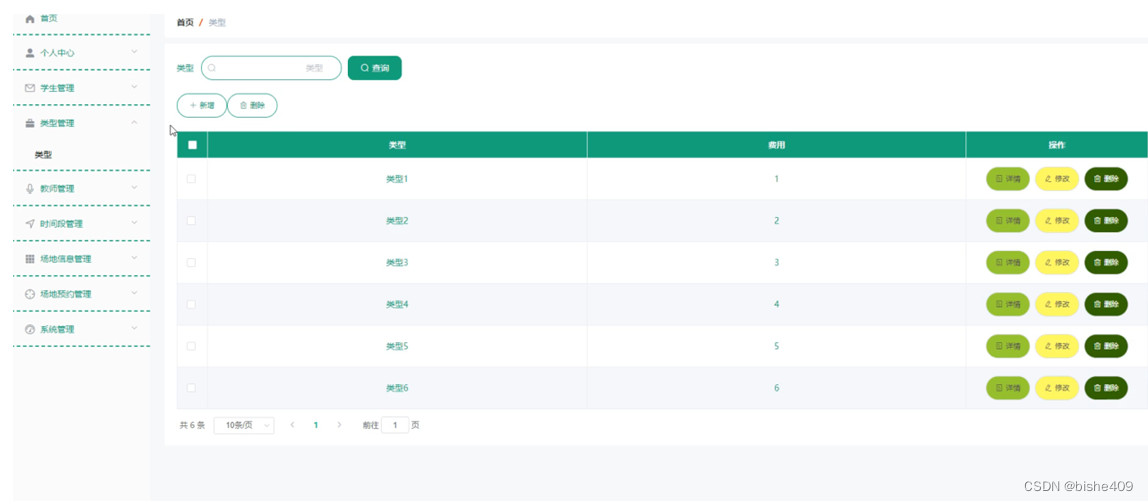1148x501 pixels.
Task: Click 修改 button for 类型6
Action: (1056, 387)
